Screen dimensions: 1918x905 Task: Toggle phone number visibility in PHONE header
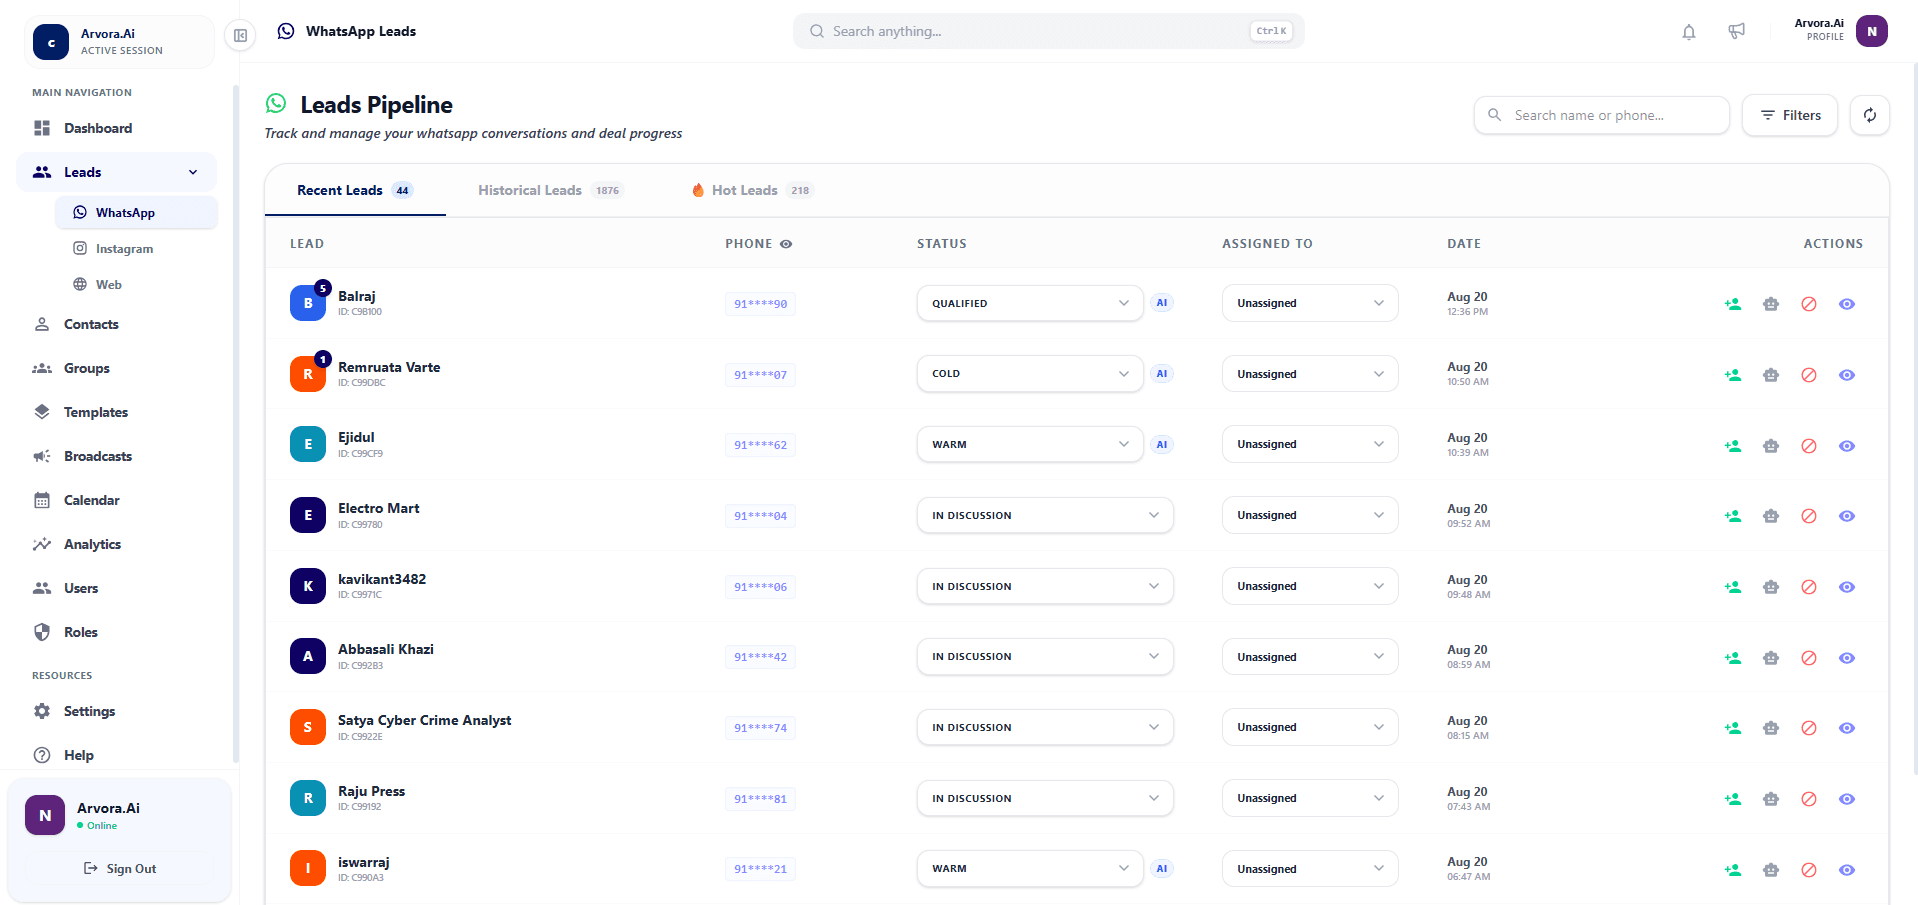[x=786, y=244]
